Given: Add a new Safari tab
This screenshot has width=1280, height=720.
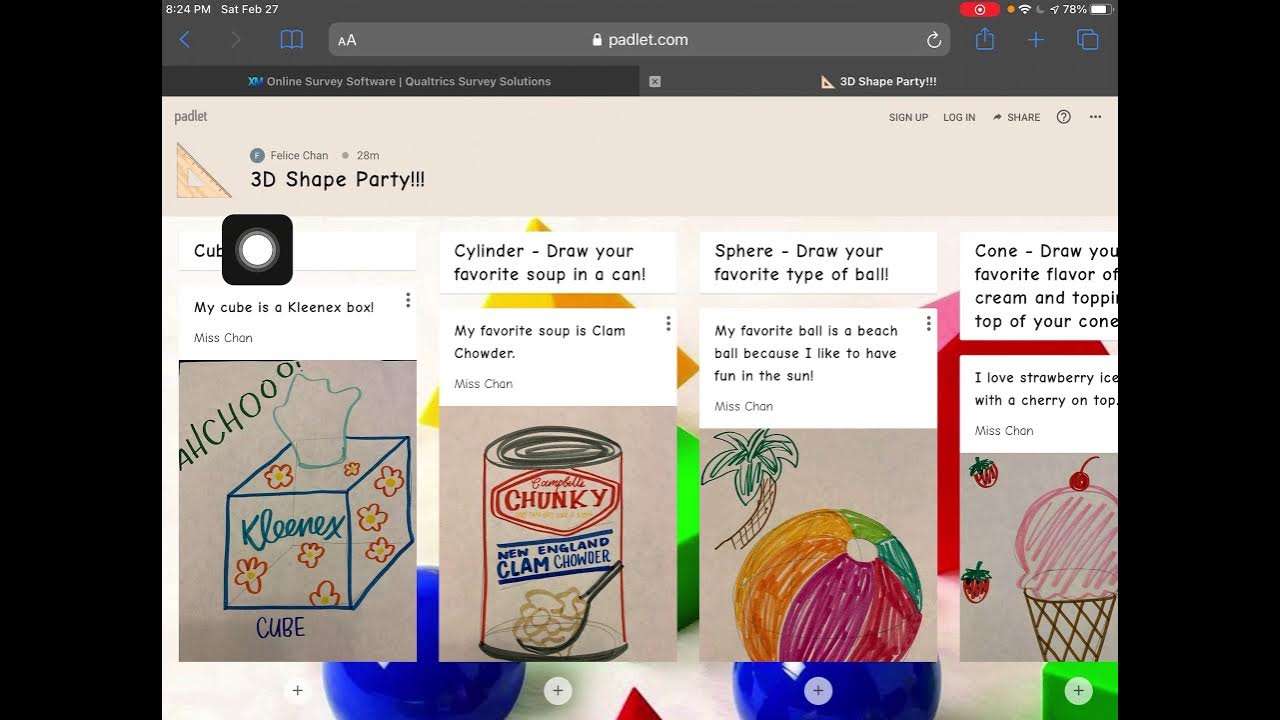Looking at the screenshot, I should click(x=1036, y=40).
